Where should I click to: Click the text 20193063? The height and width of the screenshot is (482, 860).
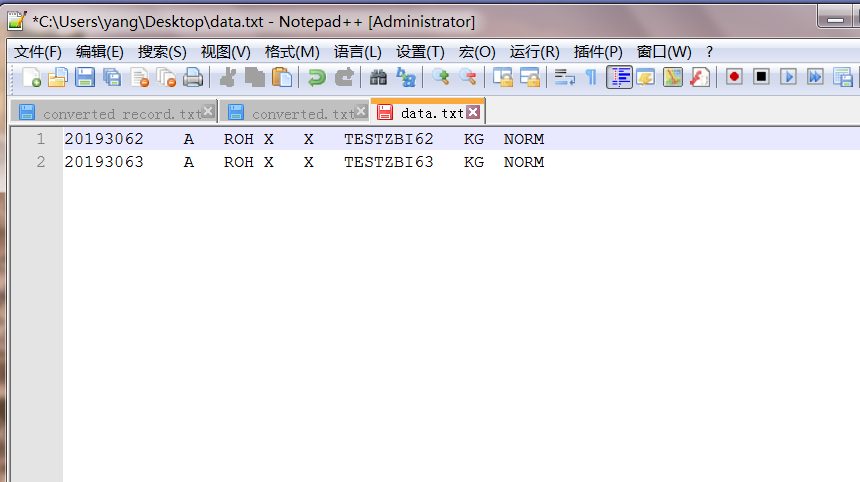(104, 162)
